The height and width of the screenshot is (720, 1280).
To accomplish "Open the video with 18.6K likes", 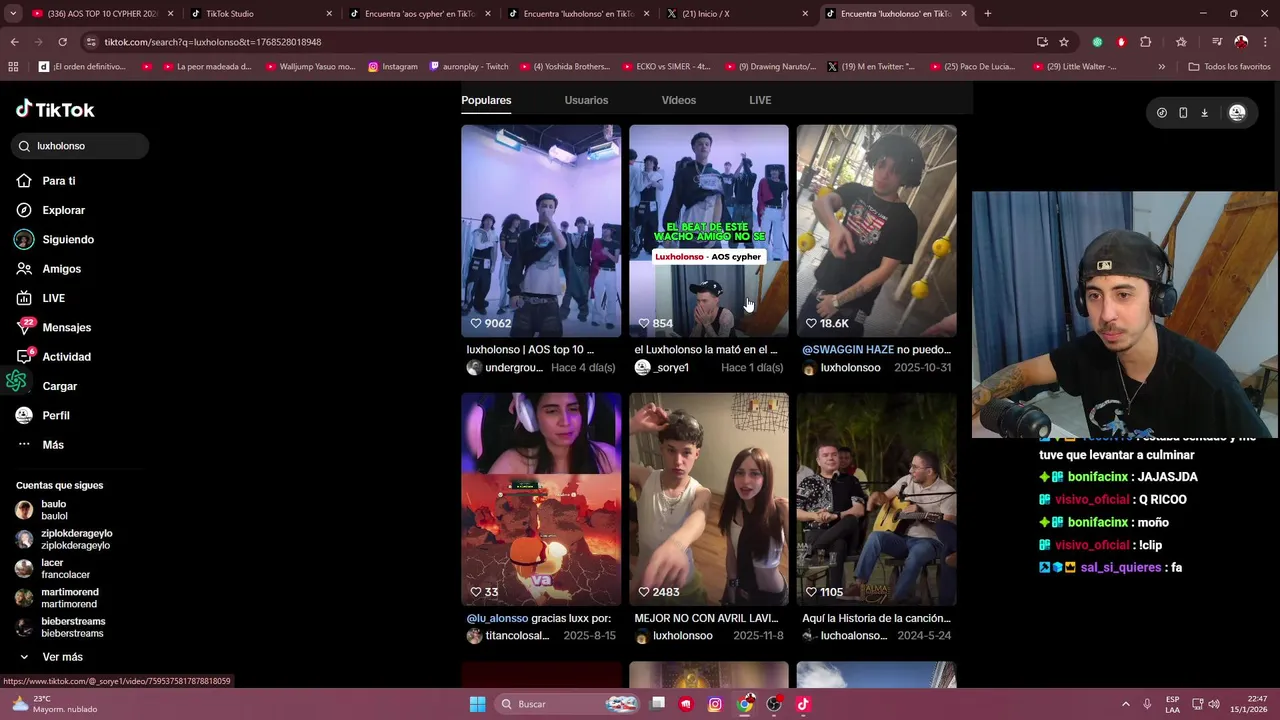I will click(876, 230).
